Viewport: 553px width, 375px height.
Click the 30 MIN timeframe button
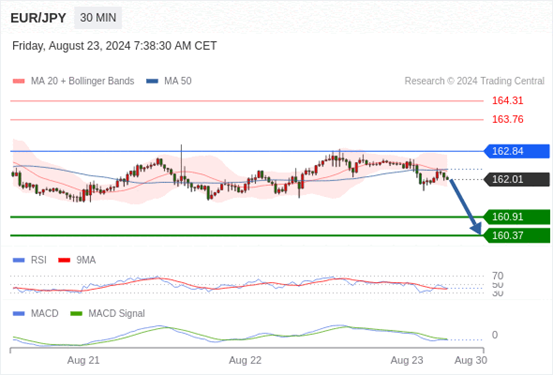click(x=98, y=18)
